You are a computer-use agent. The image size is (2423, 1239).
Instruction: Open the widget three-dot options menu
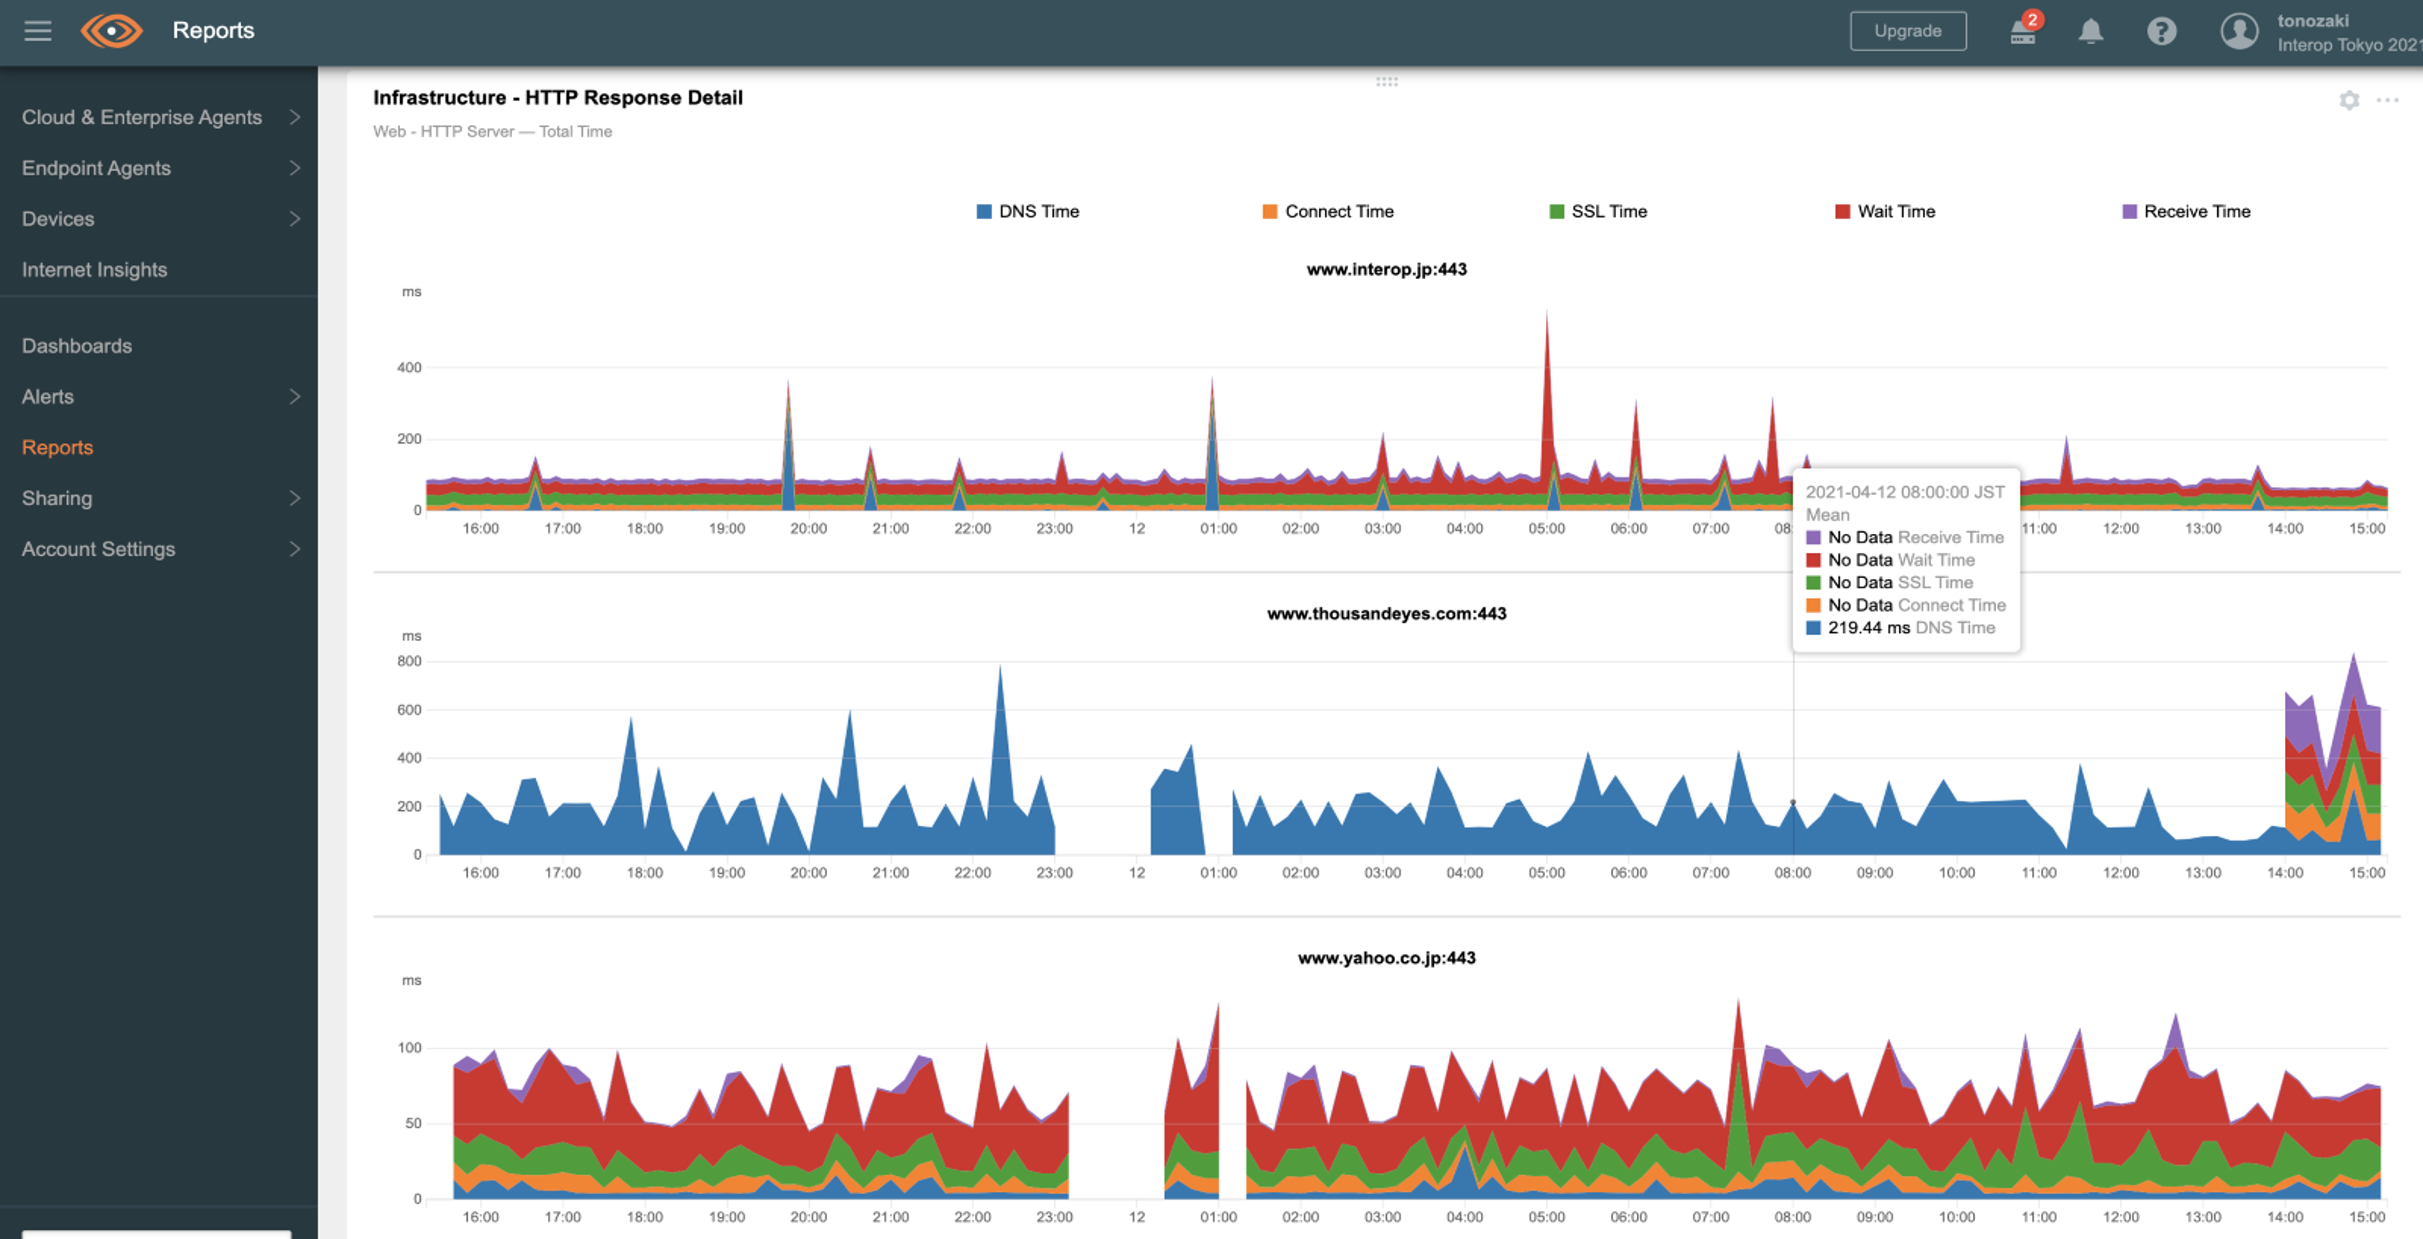tap(2388, 100)
